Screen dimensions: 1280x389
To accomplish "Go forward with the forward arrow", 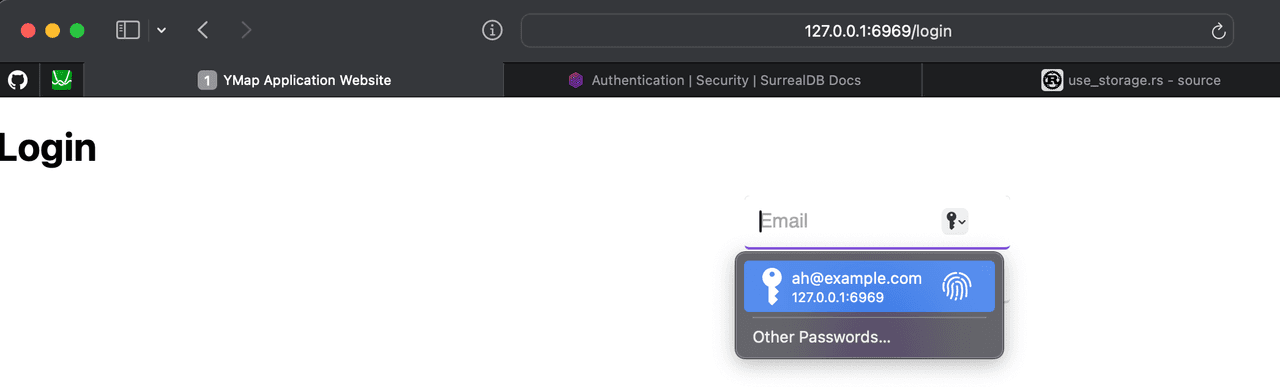I will pos(246,31).
